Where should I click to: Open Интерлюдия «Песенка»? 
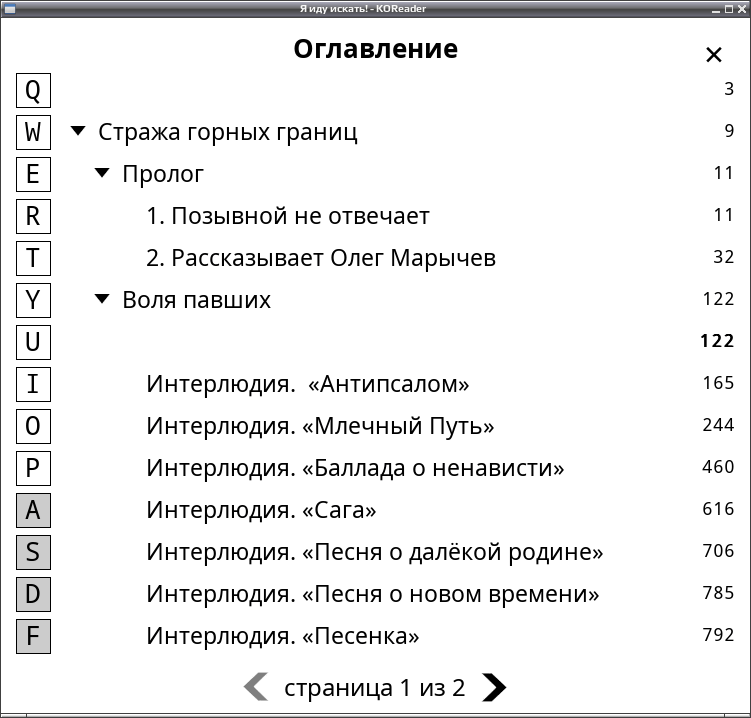click(283, 637)
